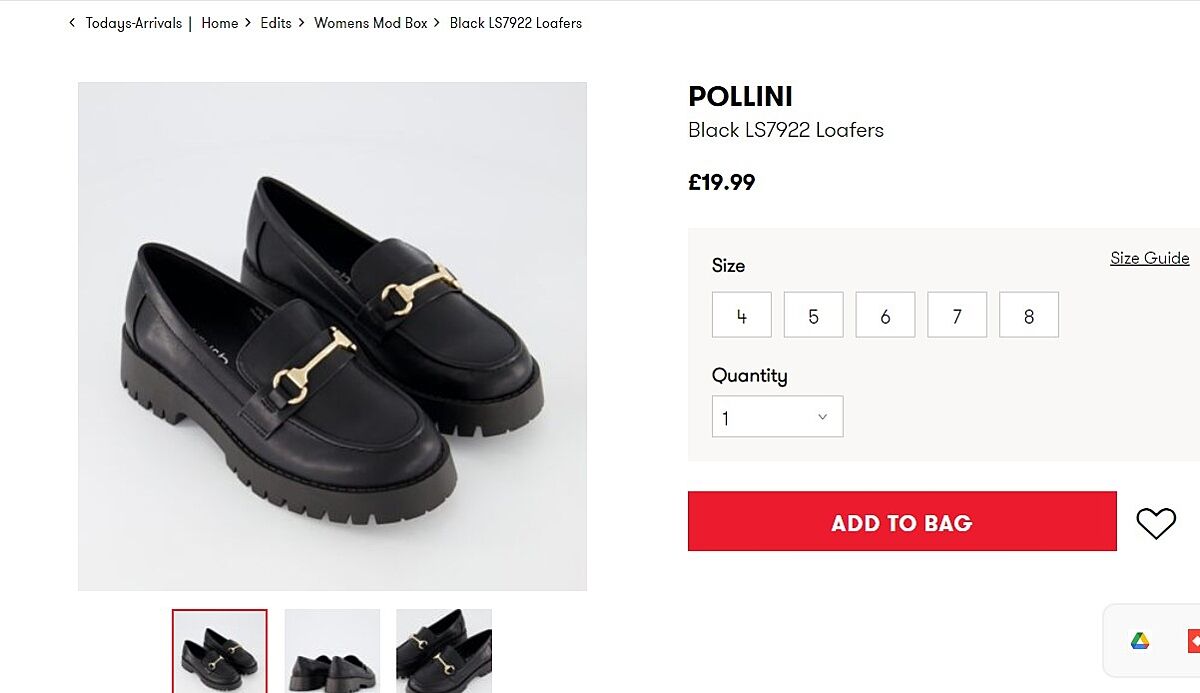Select the first loafer thumbnail
Viewport: 1200px width, 693px height.
[220, 650]
